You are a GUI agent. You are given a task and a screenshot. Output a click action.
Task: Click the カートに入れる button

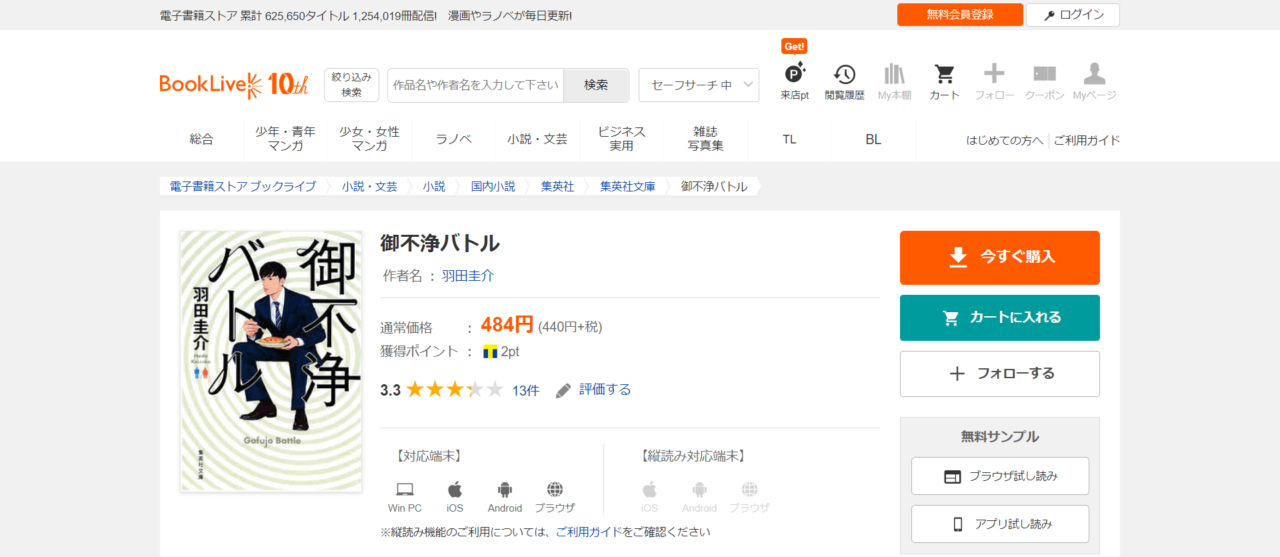click(999, 318)
